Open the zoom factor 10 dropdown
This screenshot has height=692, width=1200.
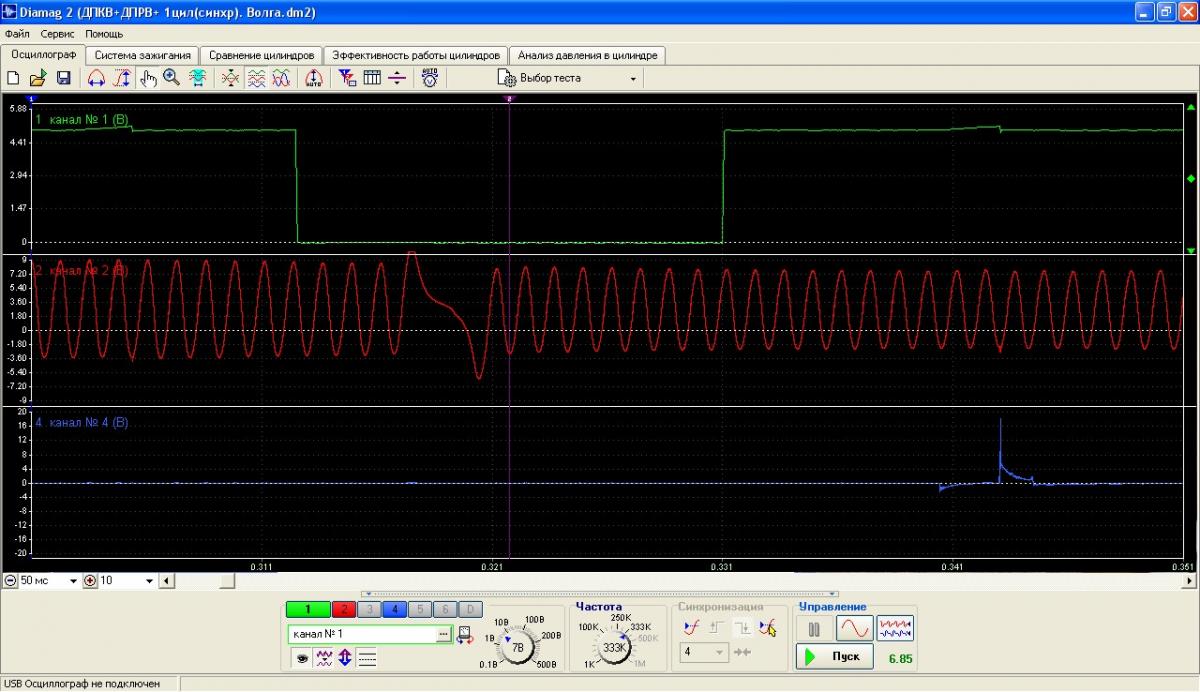click(150, 581)
